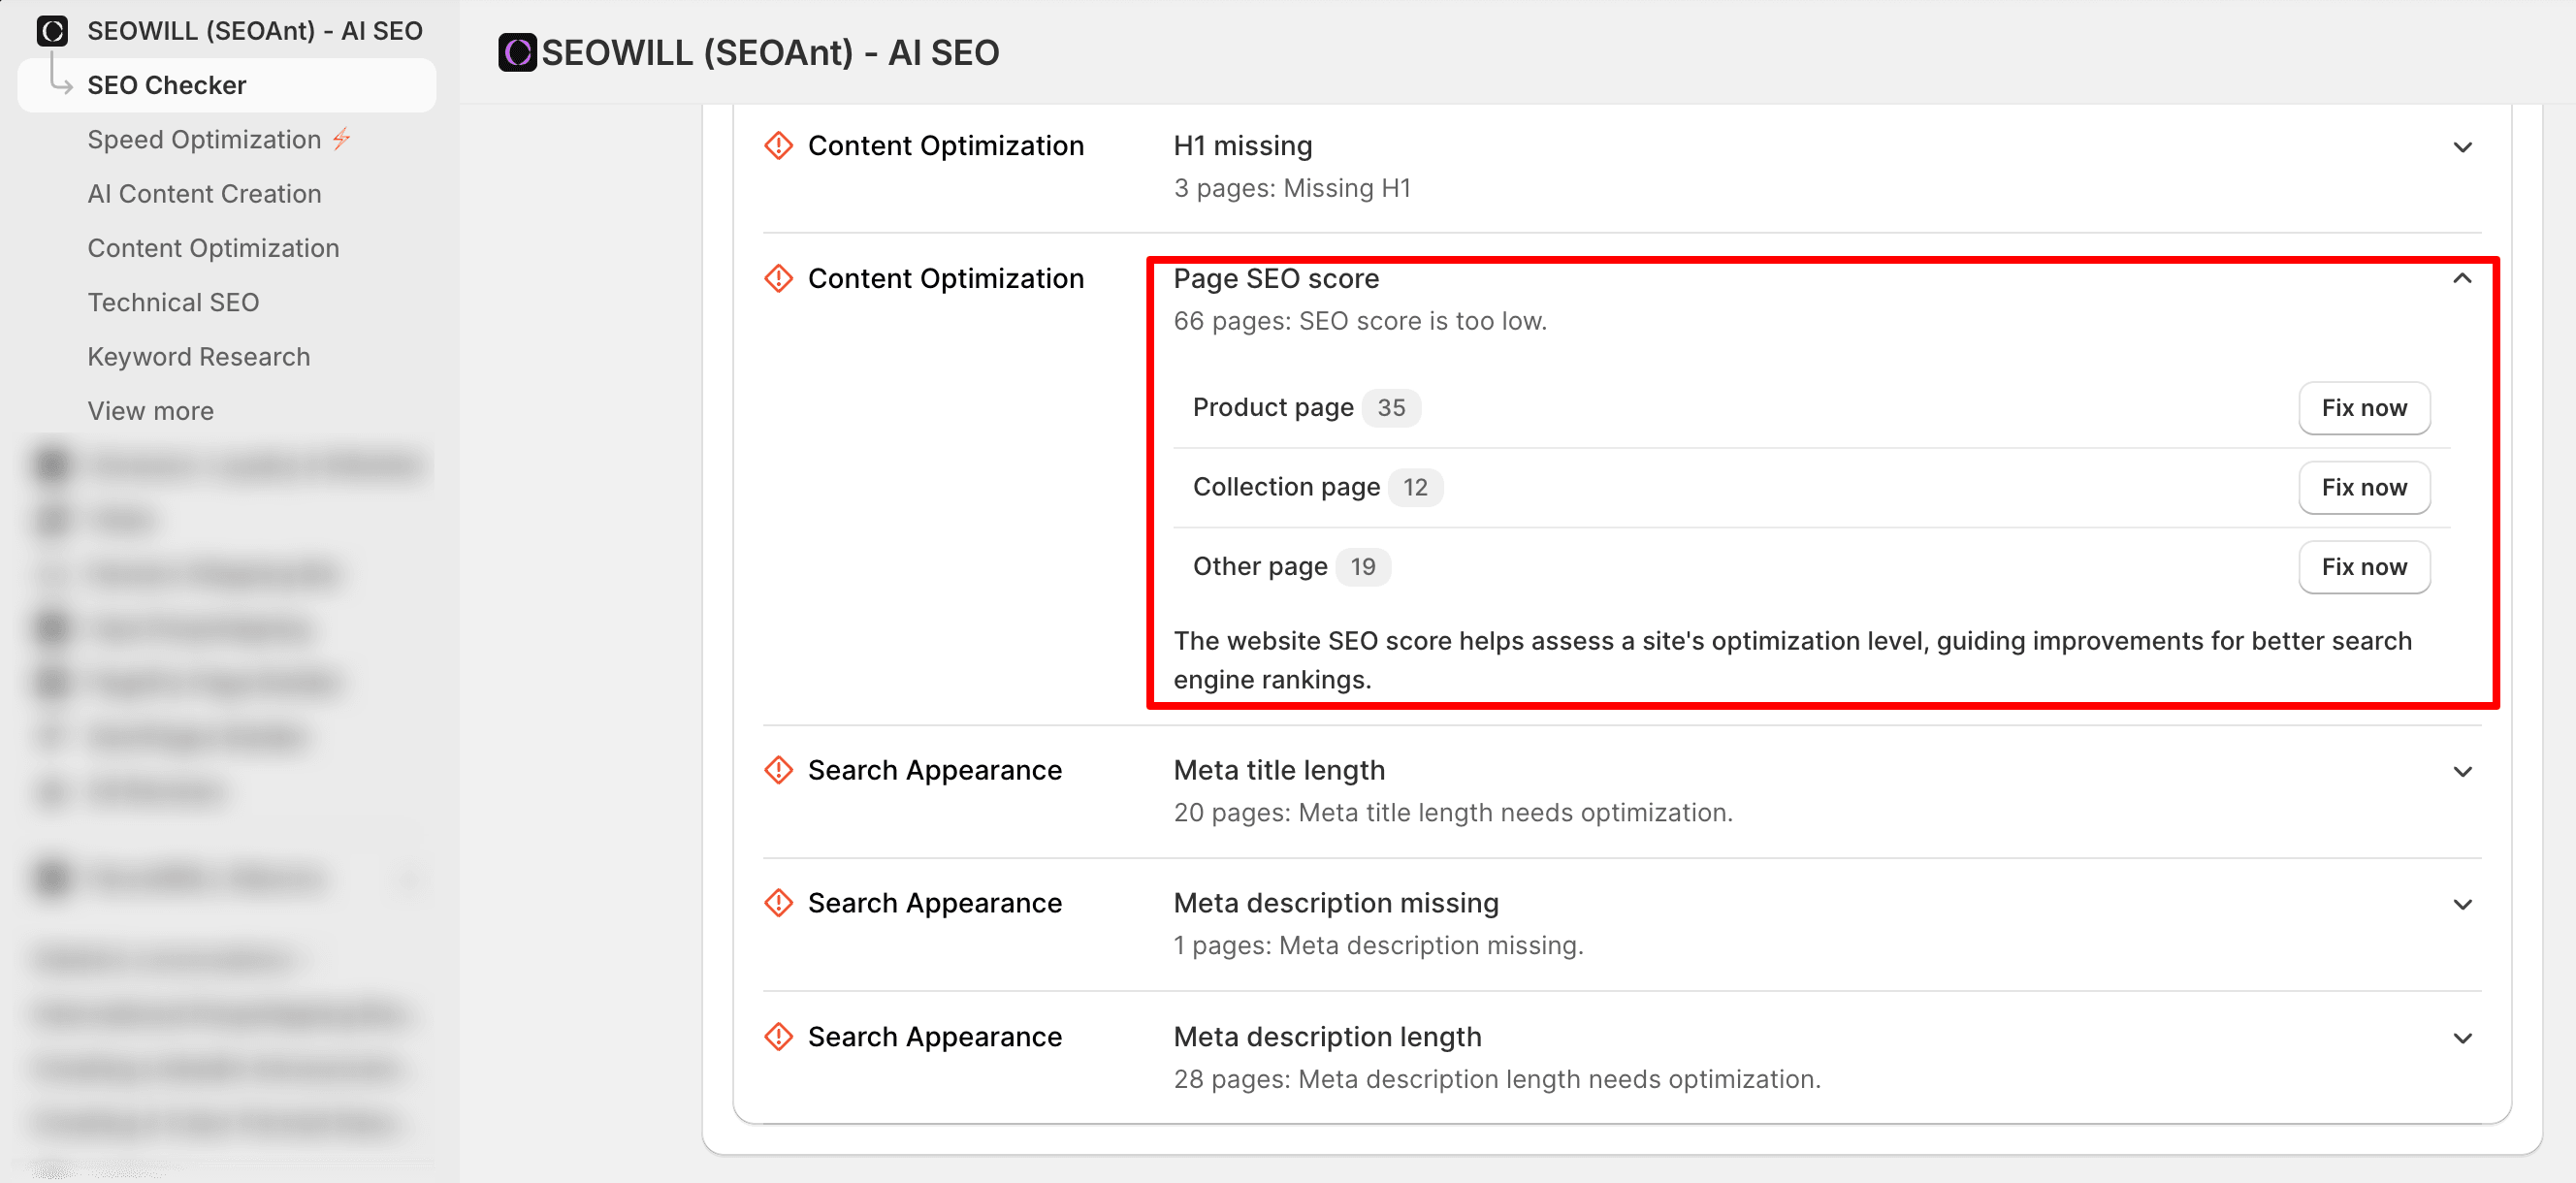This screenshot has width=2576, height=1183.
Task: Click the Meta title length warning icon
Action: (778, 770)
